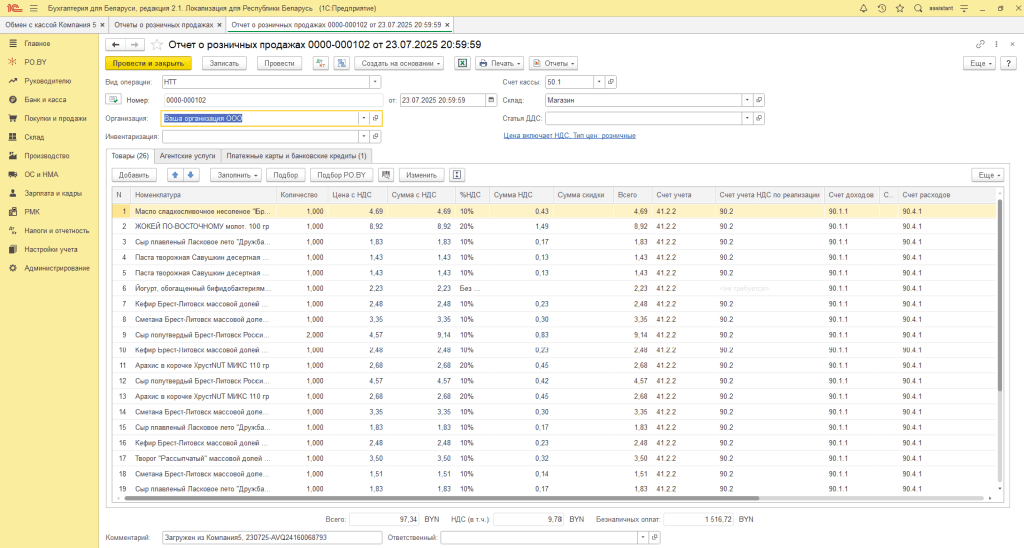Click the 1C logo icon
The image size is (1024, 548).
pos(13,8)
